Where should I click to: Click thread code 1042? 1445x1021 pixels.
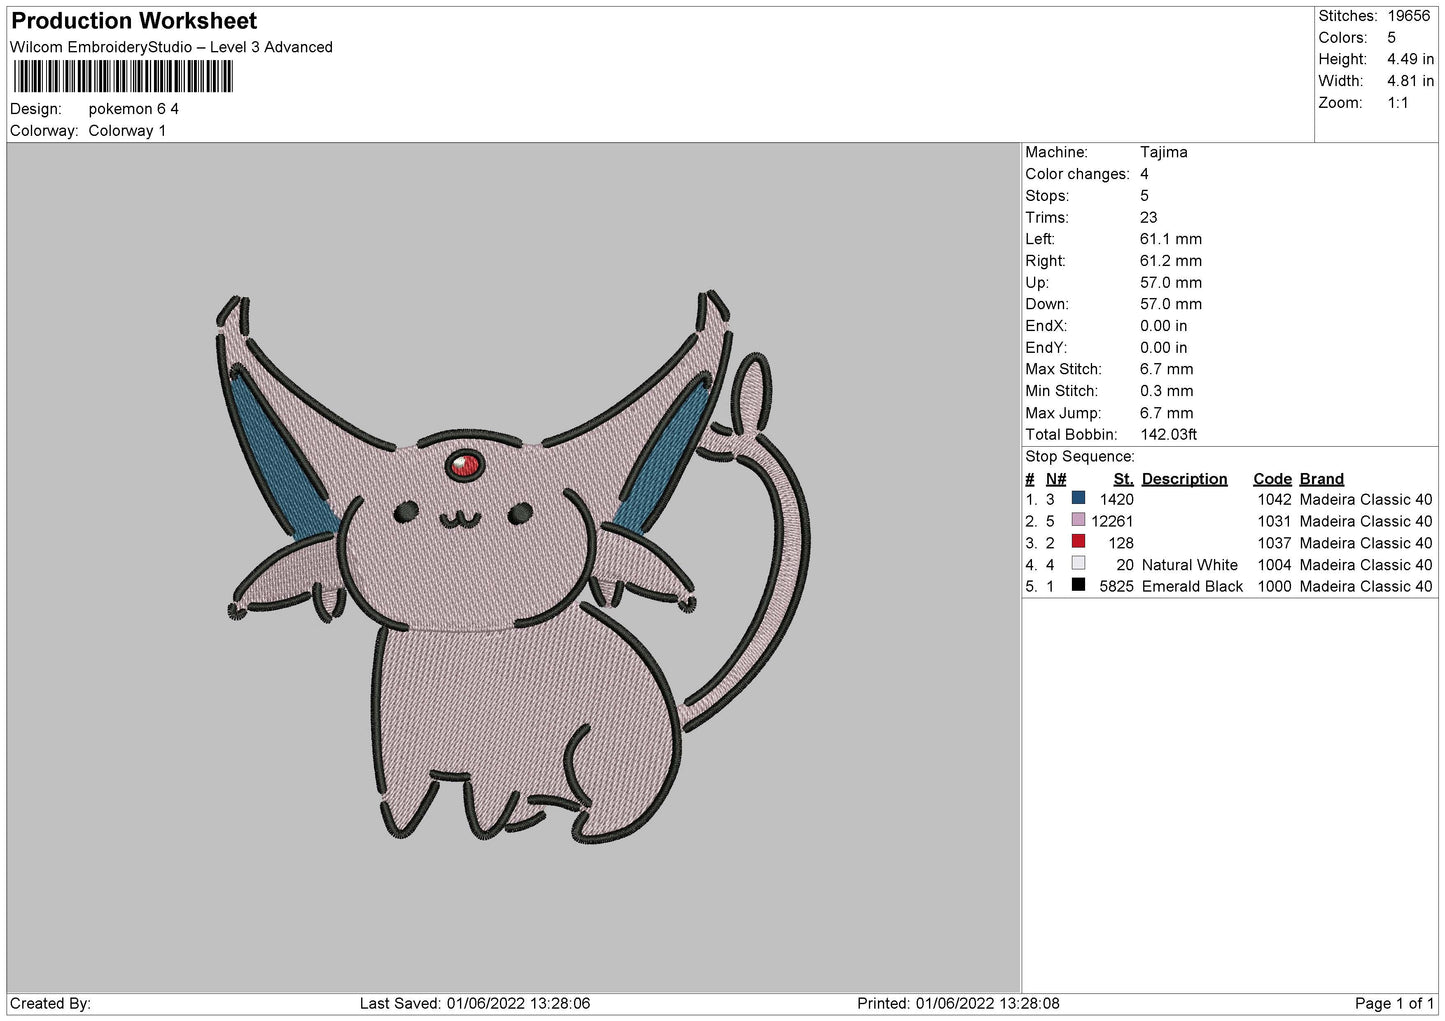pos(1275,499)
